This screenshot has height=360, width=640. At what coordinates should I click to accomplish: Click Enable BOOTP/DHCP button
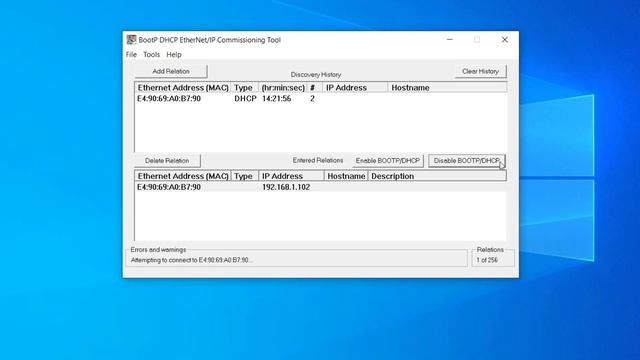[388, 160]
